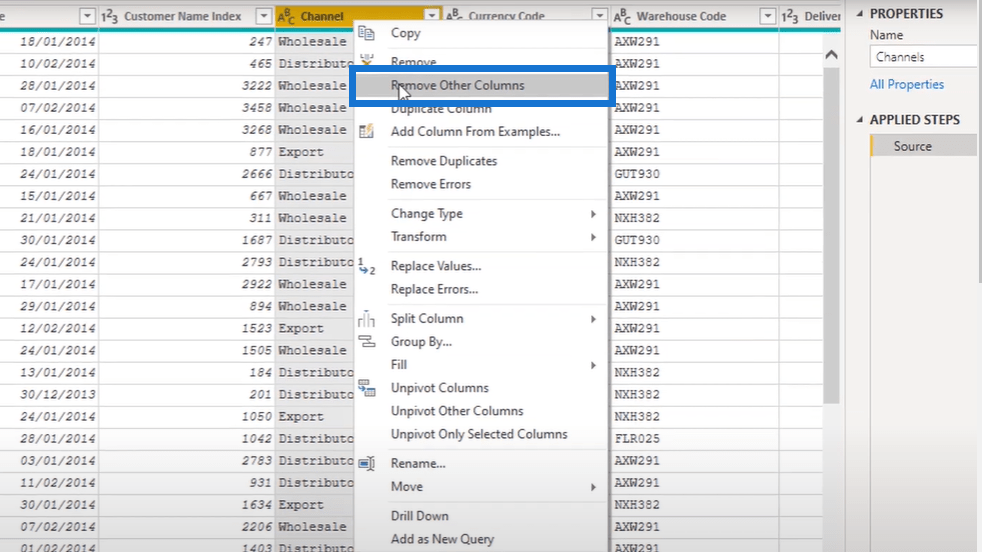Choose Unpivot Only Selected Columns

[x=481, y=434]
